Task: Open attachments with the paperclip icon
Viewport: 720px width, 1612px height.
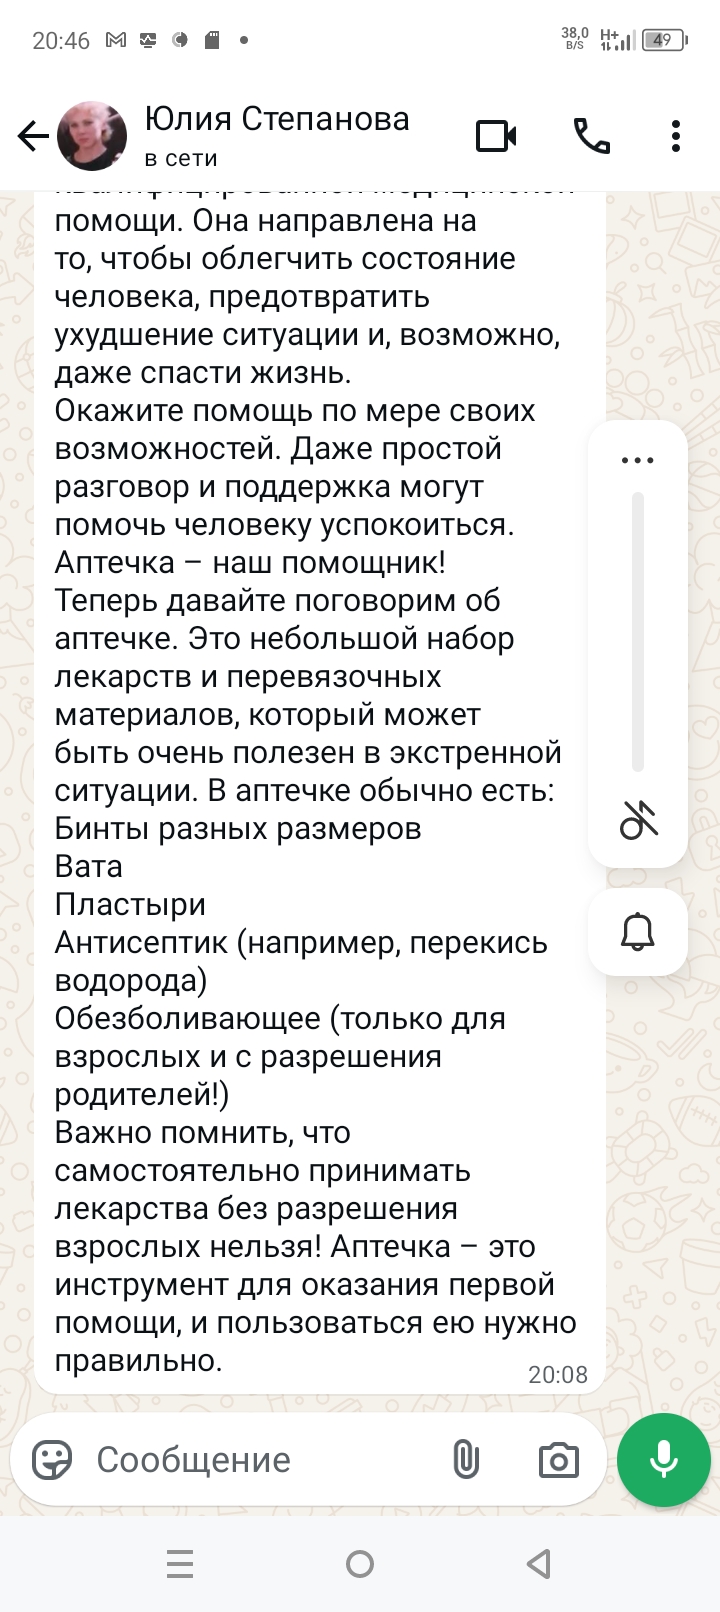Action: coord(466,1460)
